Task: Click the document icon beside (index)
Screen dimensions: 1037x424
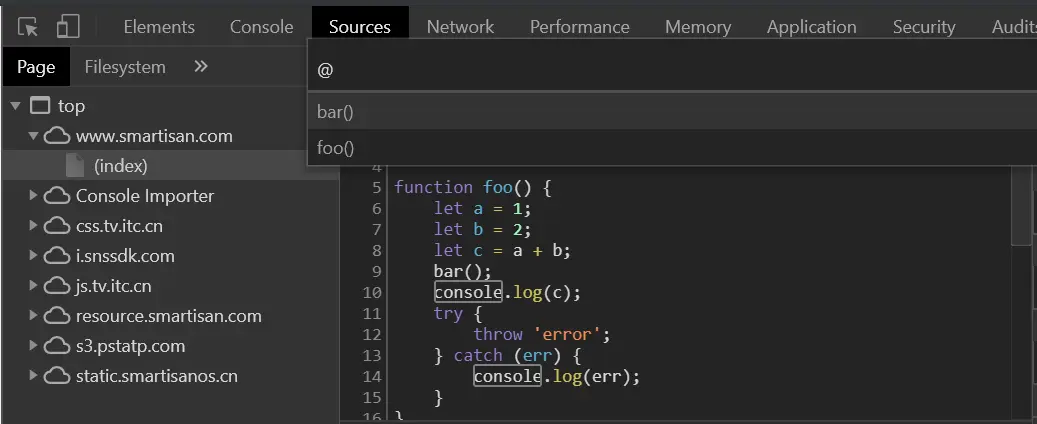Action: tap(75, 165)
